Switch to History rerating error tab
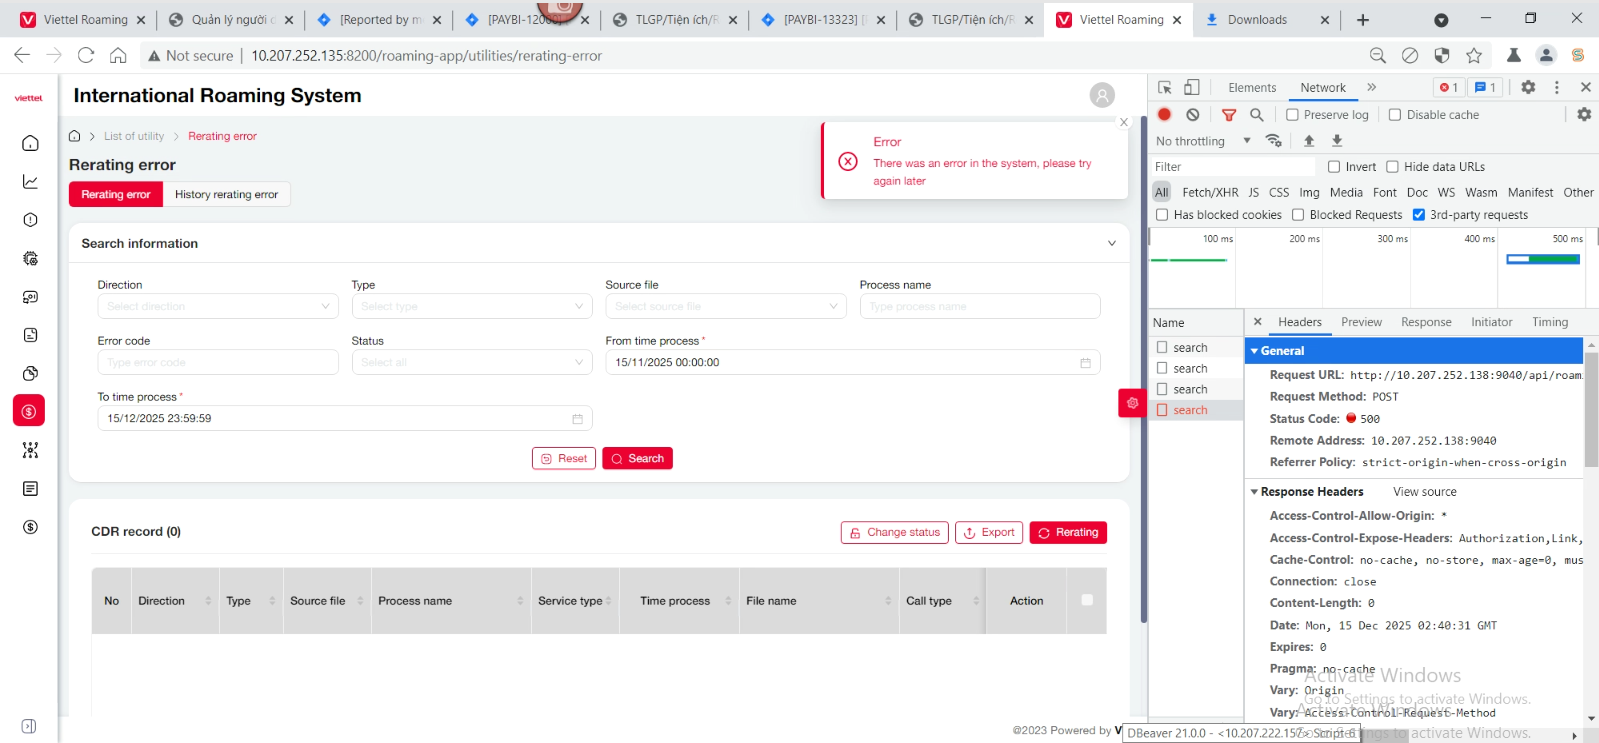The image size is (1599, 743). pos(226,194)
